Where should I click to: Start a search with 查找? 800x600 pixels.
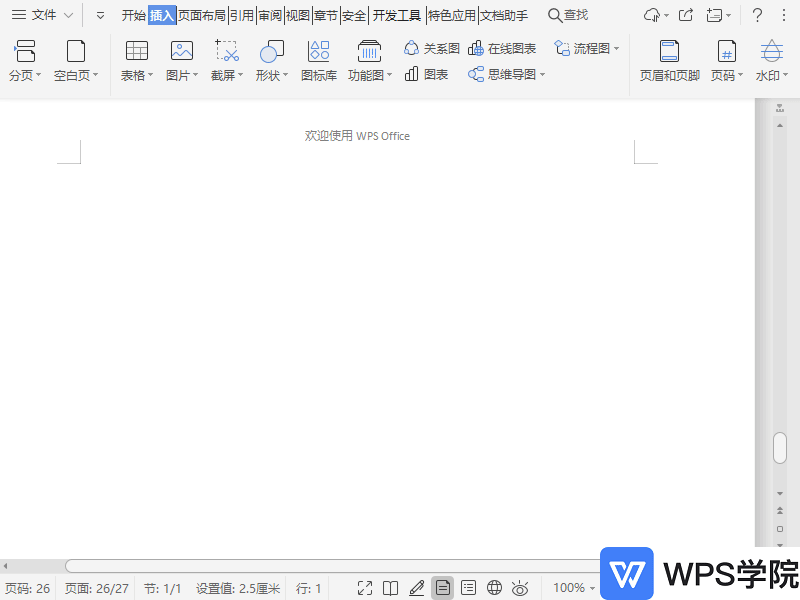tap(569, 15)
